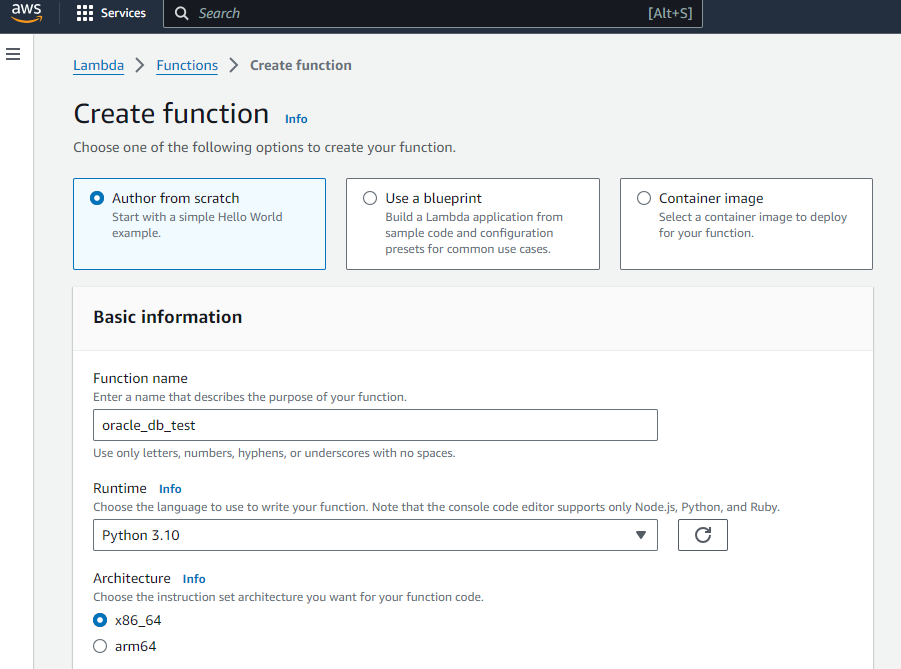Click the Function name input field
901x669 pixels.
[x=375, y=425]
